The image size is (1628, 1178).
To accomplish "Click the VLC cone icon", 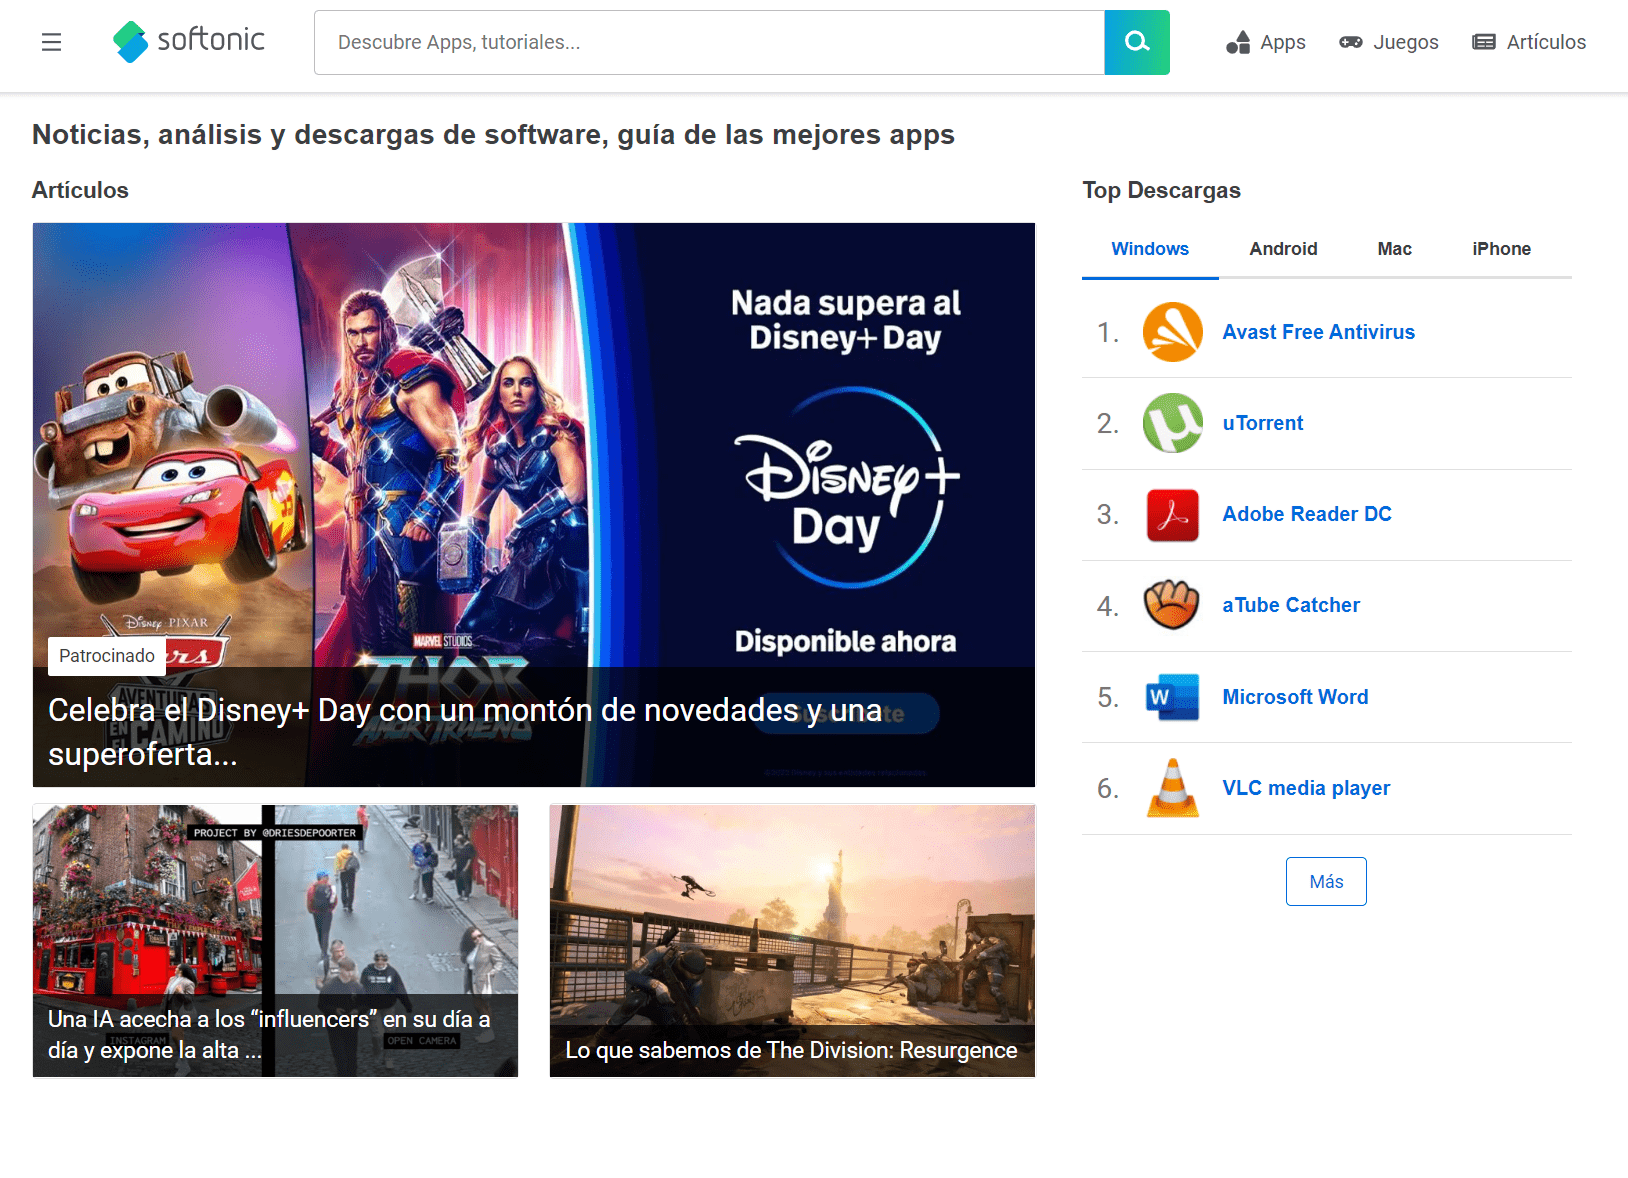I will 1173,788.
